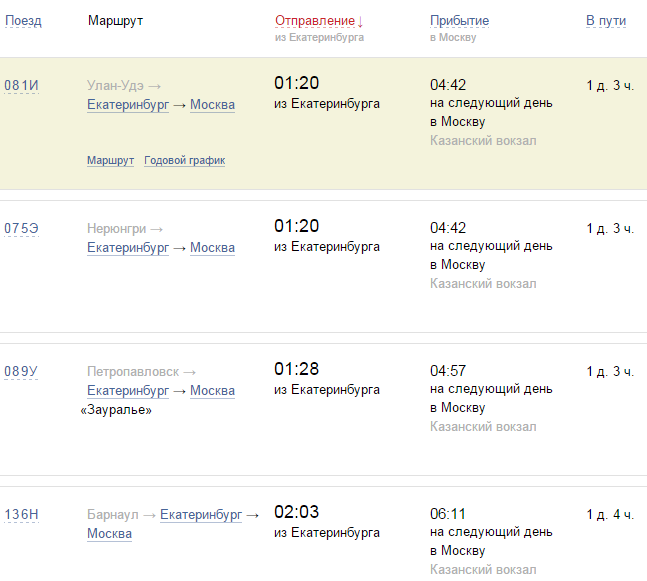This screenshot has height=581, width=647.
Task: Click Екатеринбург link in the 081И row
Action: pyautogui.click(x=128, y=105)
